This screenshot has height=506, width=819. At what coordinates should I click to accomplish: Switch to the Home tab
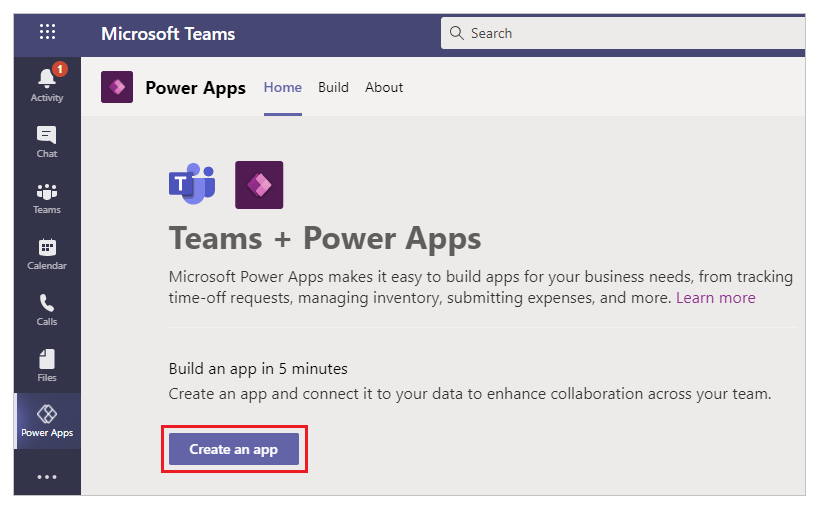[283, 87]
